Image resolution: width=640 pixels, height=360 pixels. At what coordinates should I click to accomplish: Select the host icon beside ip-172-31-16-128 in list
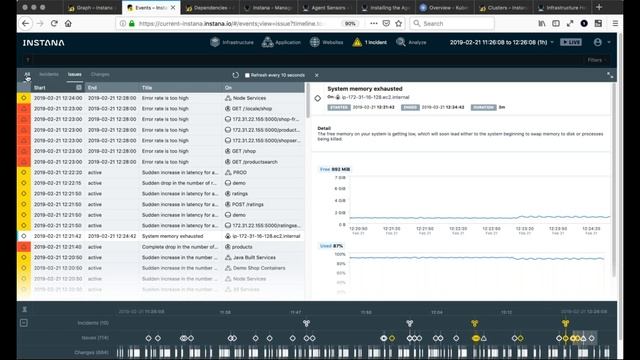click(x=228, y=236)
